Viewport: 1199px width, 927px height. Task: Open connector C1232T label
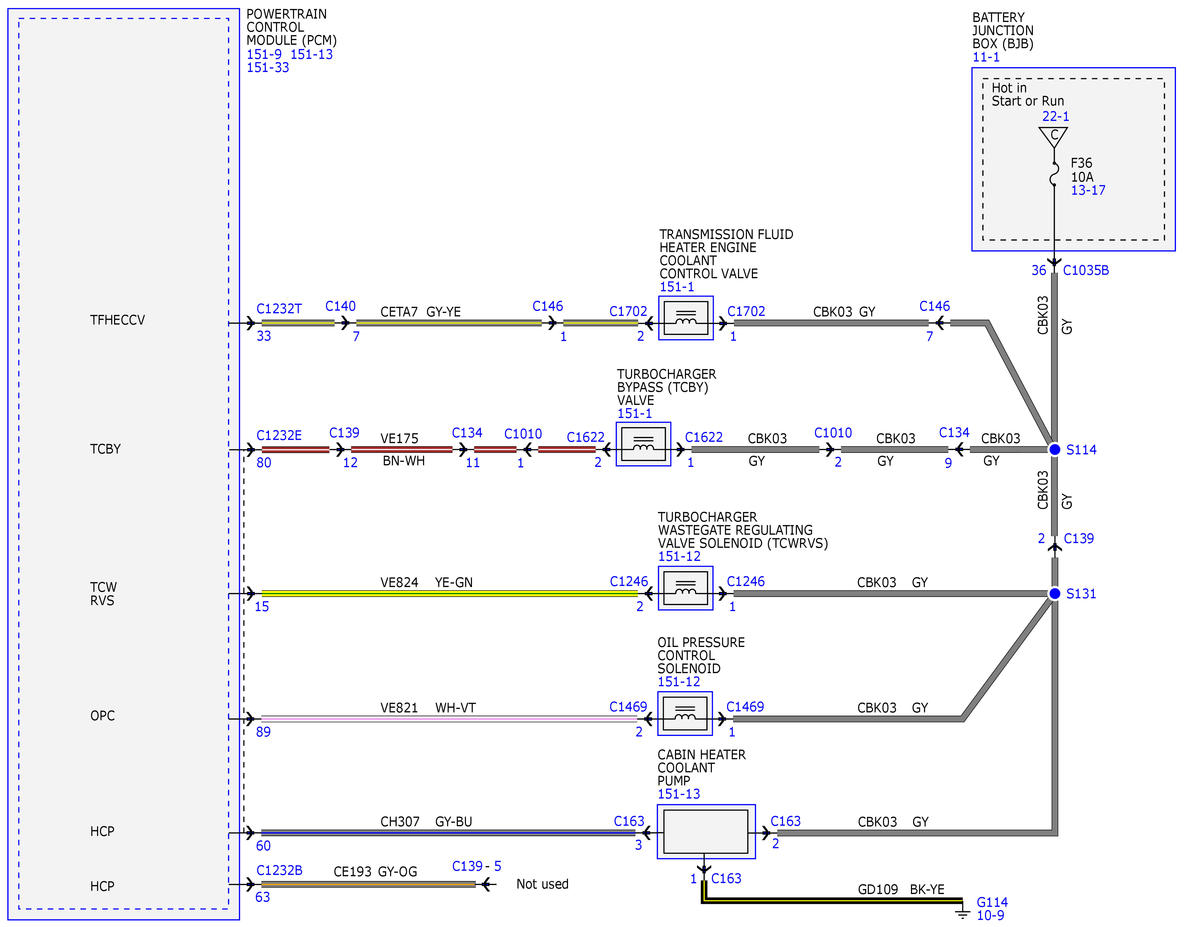(x=279, y=309)
